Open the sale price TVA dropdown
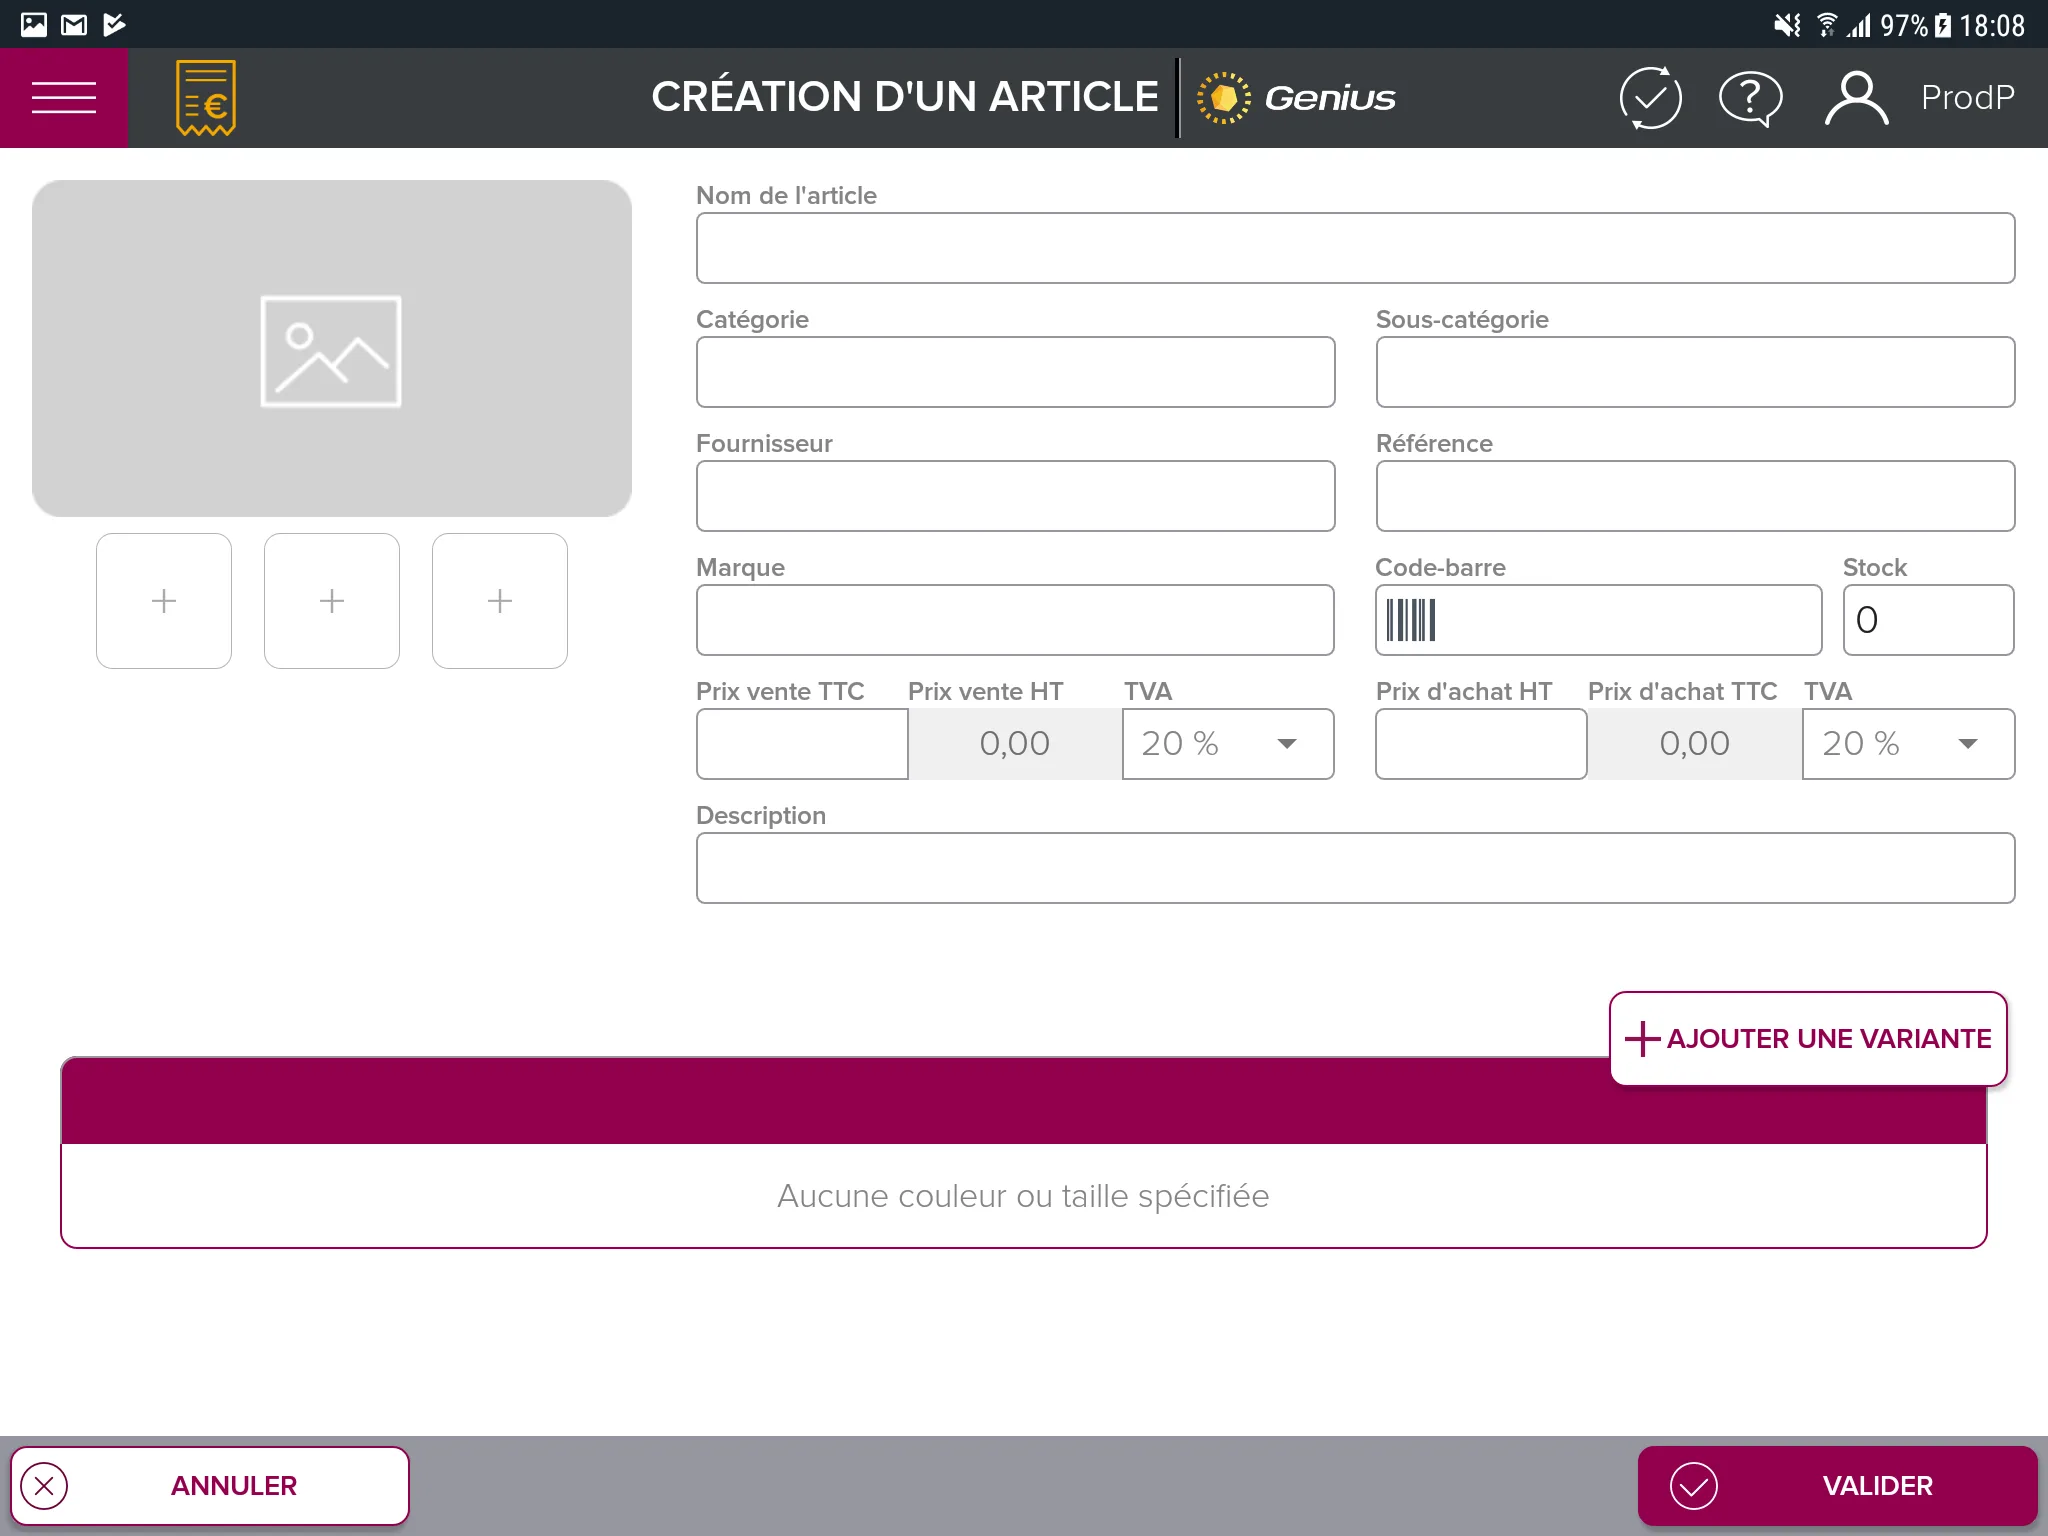Image resolution: width=2048 pixels, height=1536 pixels. pyautogui.click(x=1228, y=744)
